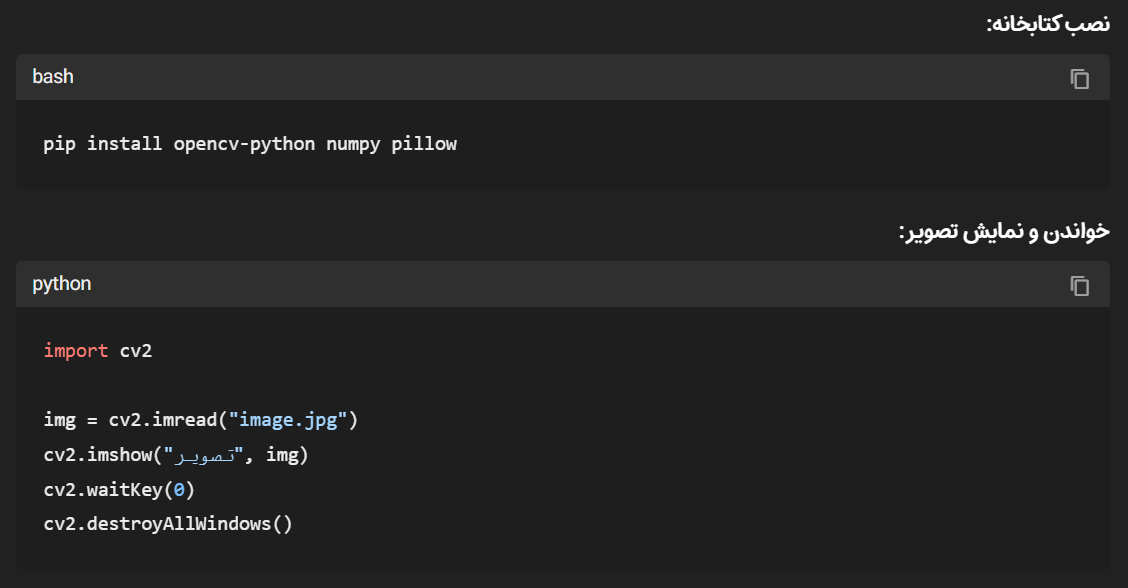Click the python language label
1128x588 pixels.
pos(61,284)
